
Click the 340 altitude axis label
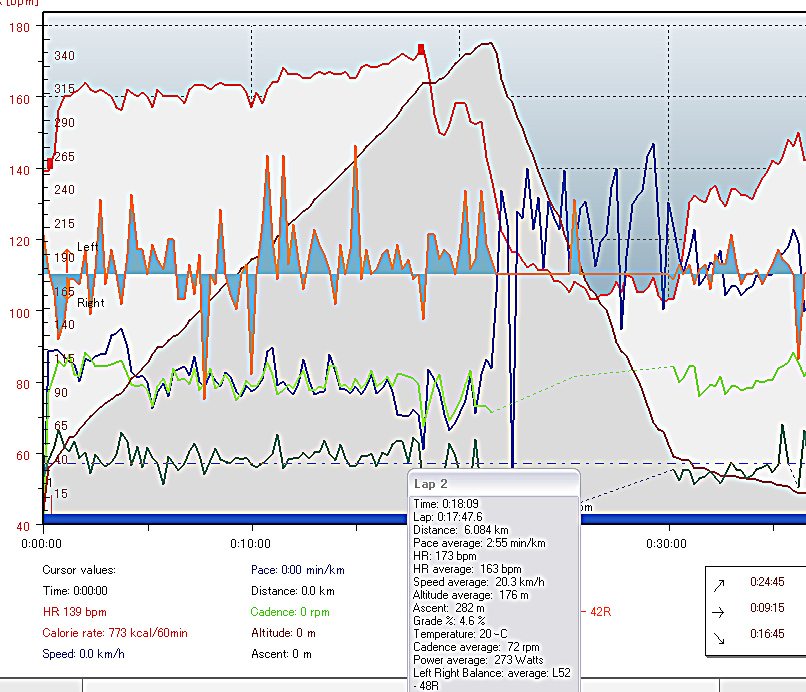64,56
